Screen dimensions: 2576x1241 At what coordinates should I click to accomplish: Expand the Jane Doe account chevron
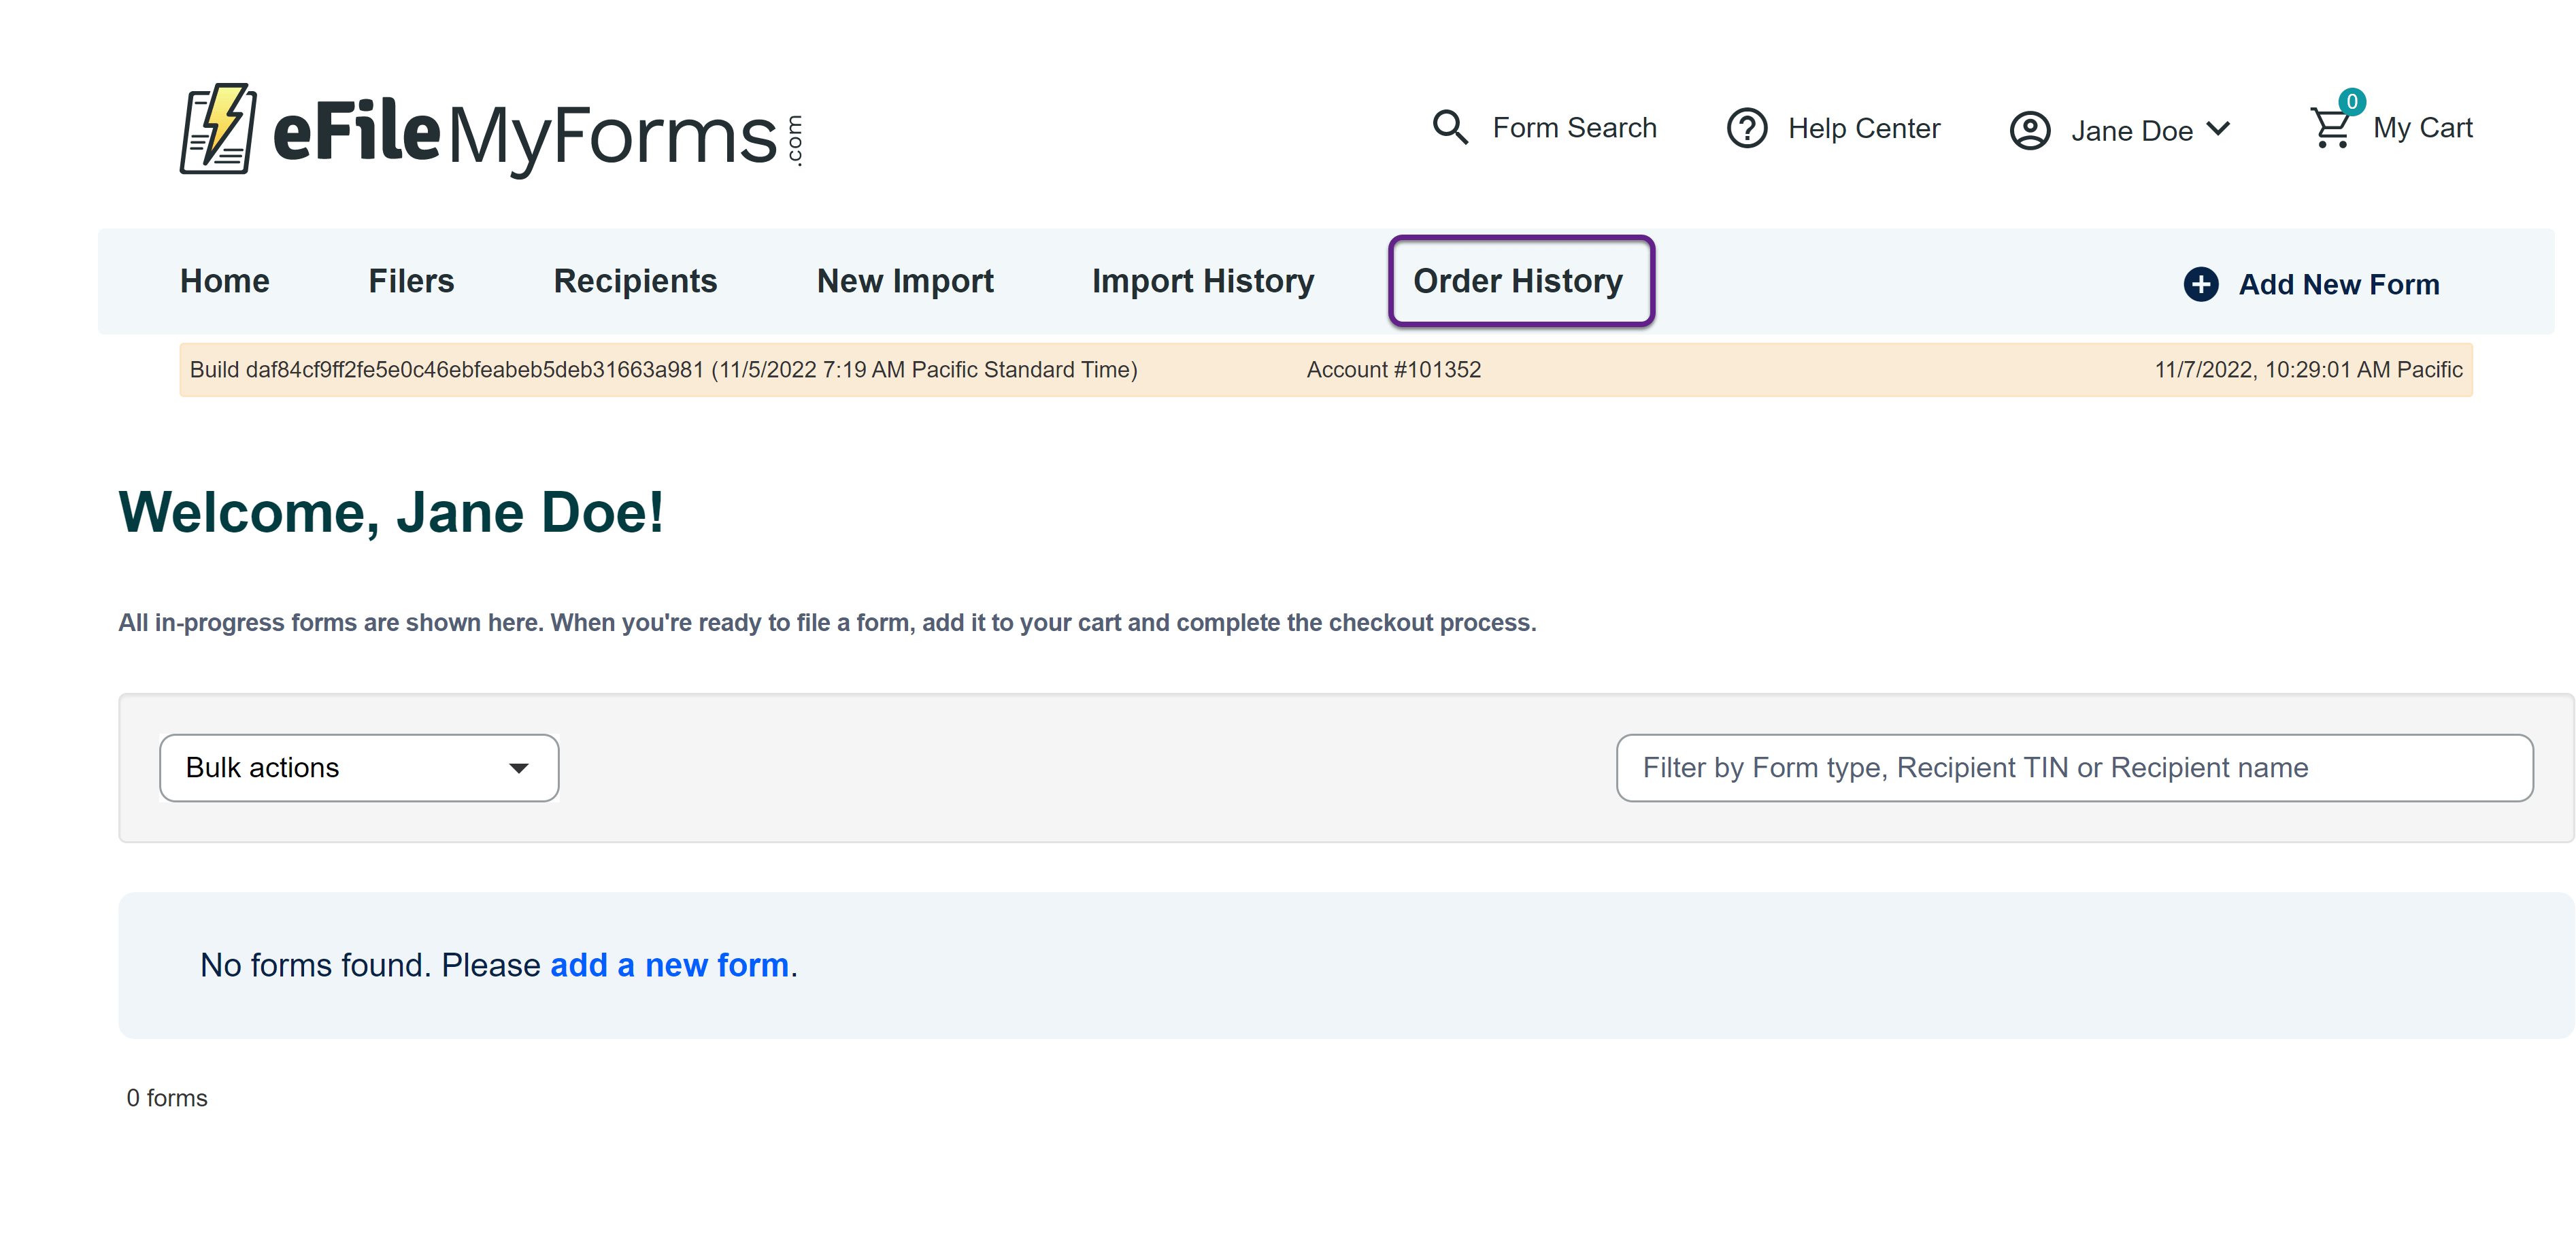tap(2218, 129)
